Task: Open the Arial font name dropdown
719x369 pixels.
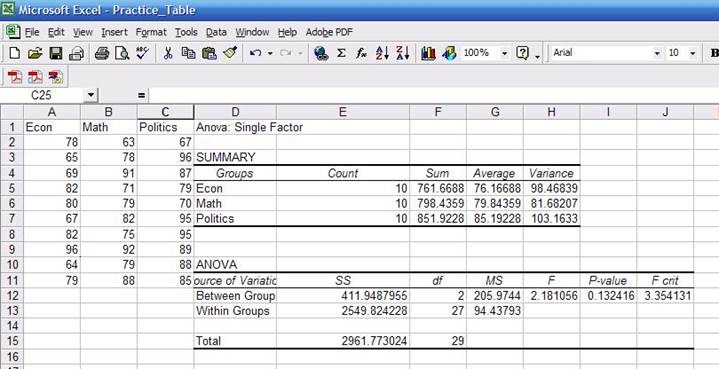Action: click(658, 53)
